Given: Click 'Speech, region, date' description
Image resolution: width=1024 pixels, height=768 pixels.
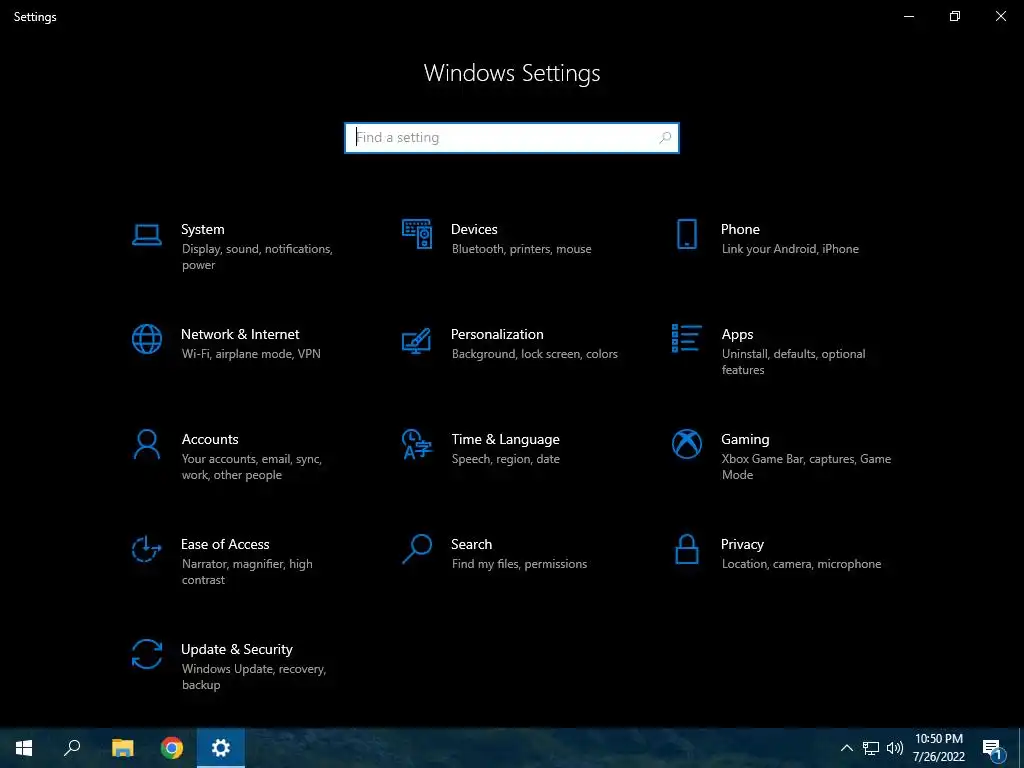Looking at the screenshot, I should click(505, 459).
